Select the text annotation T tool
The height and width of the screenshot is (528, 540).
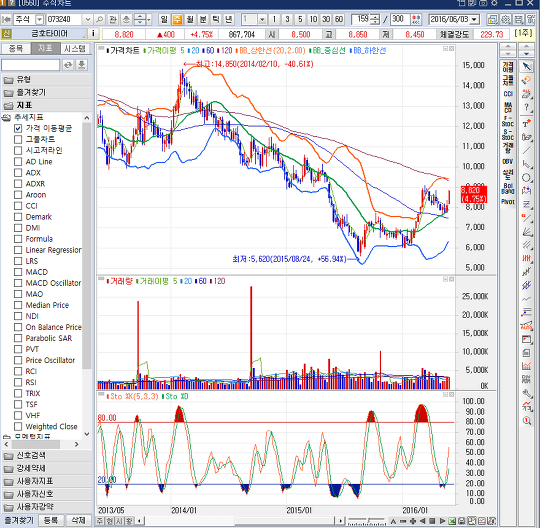click(526, 124)
